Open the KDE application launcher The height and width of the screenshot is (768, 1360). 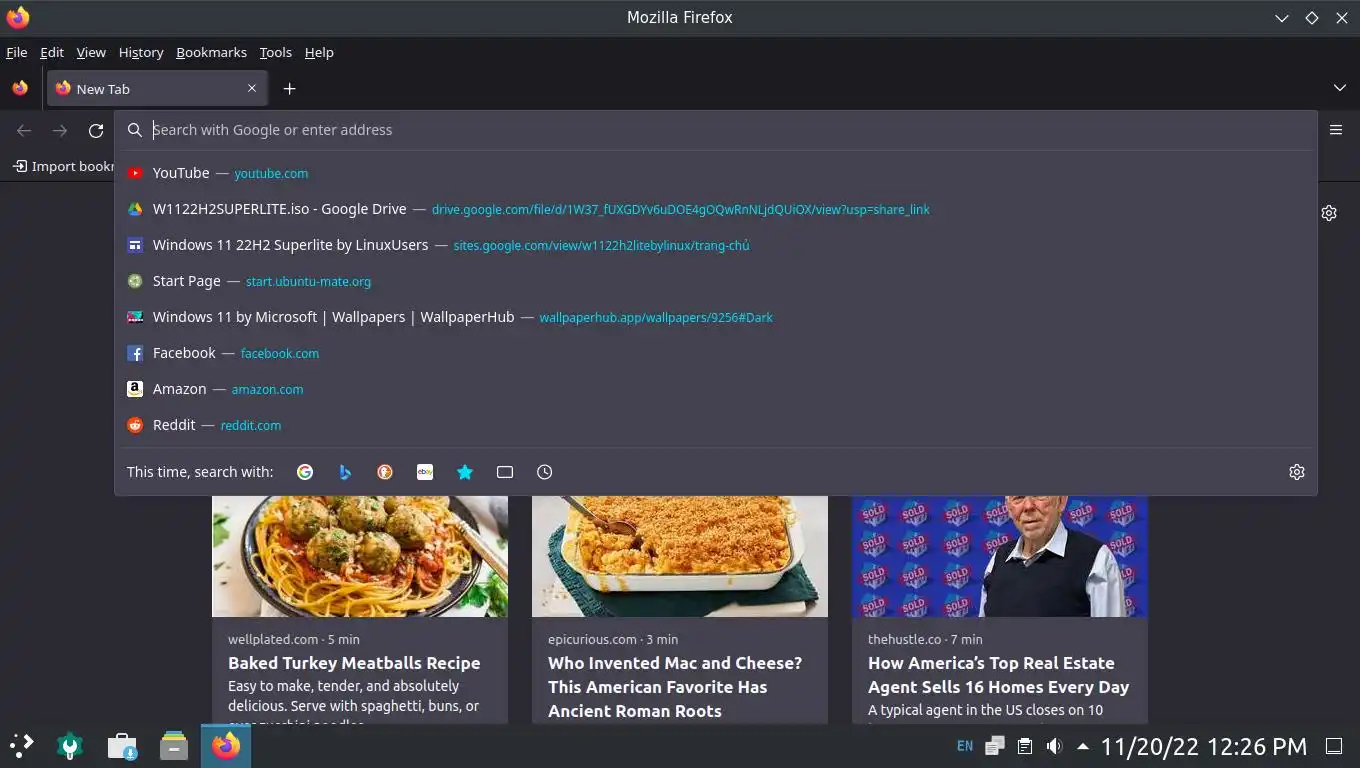(22, 745)
